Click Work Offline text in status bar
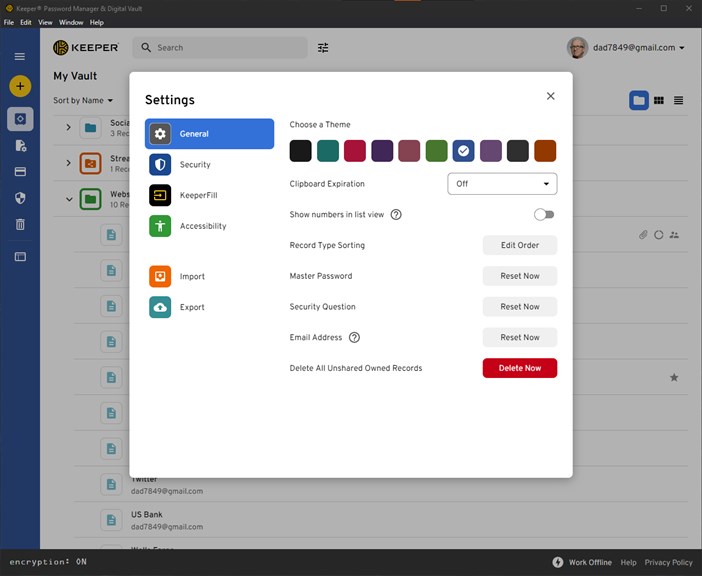Viewport: 702px width, 576px height. pos(590,563)
